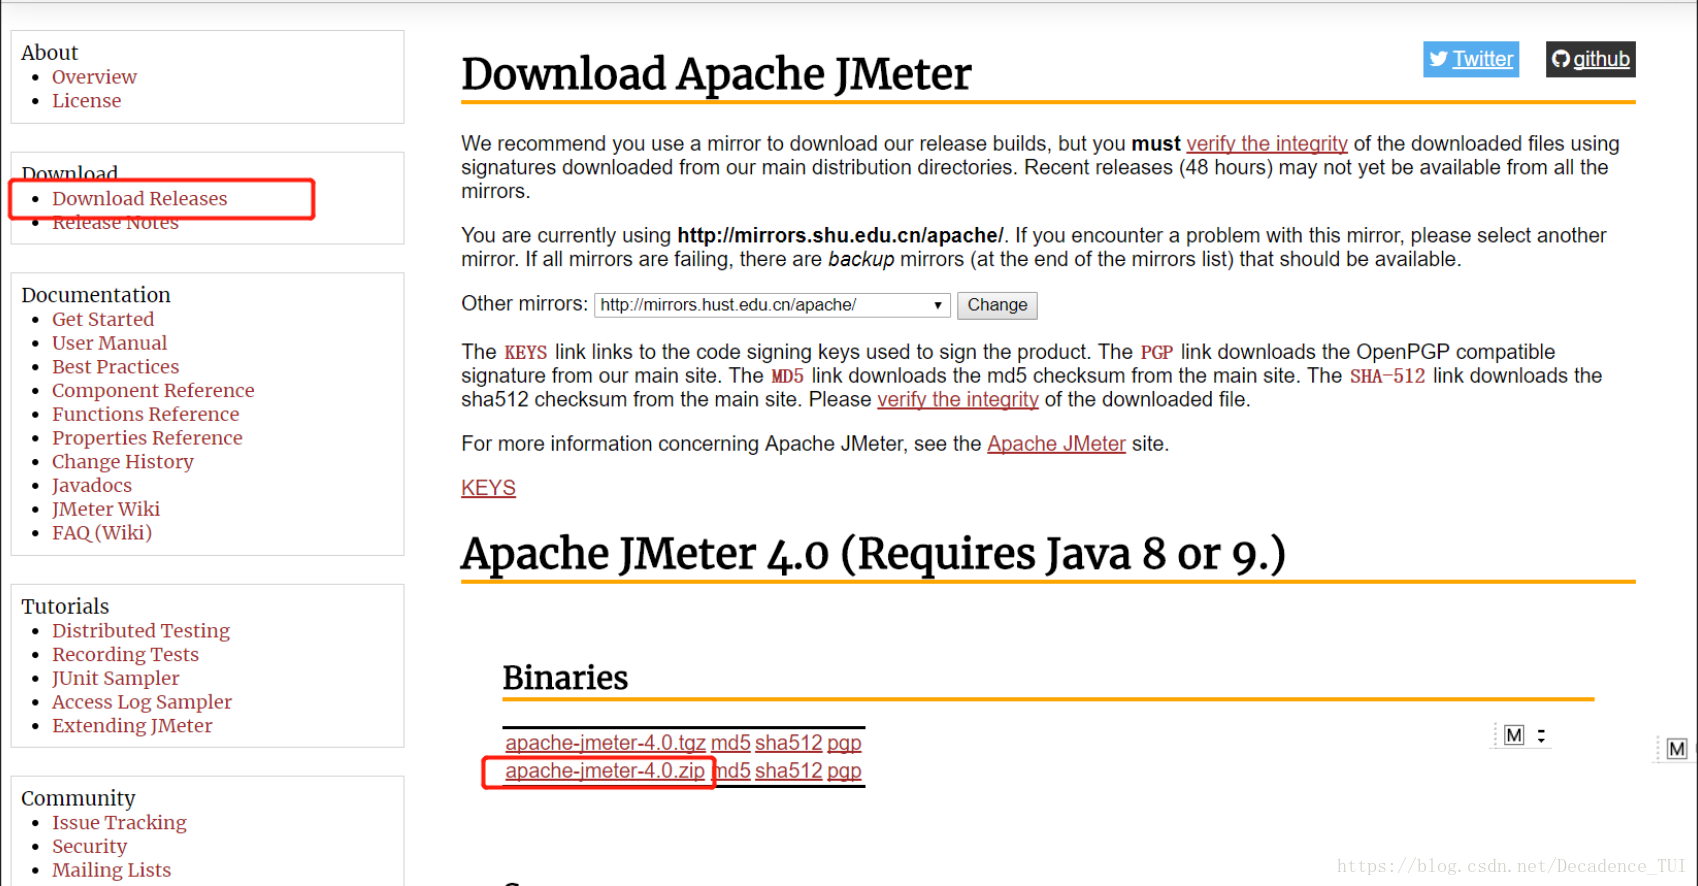Open Component Reference link
The width and height of the screenshot is (1698, 886).
tap(153, 391)
